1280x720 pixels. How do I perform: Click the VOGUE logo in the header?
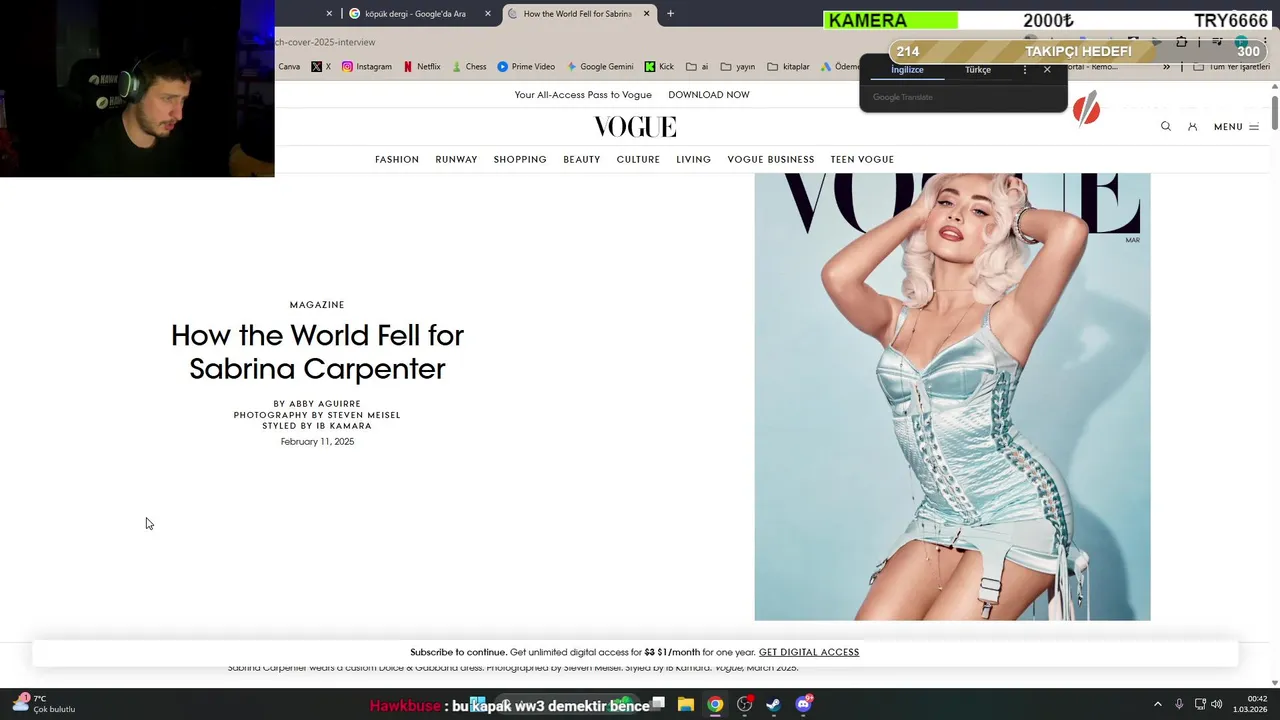point(635,126)
